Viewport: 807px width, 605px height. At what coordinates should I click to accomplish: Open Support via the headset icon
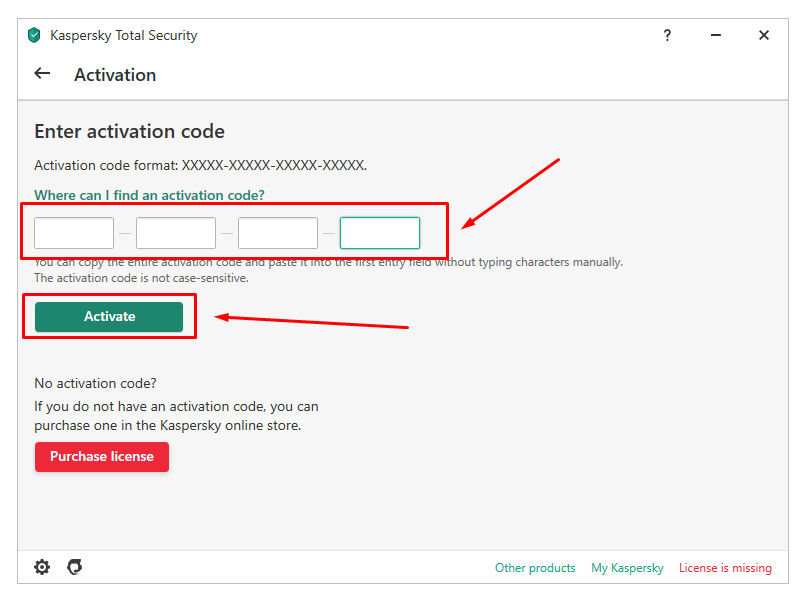[75, 567]
